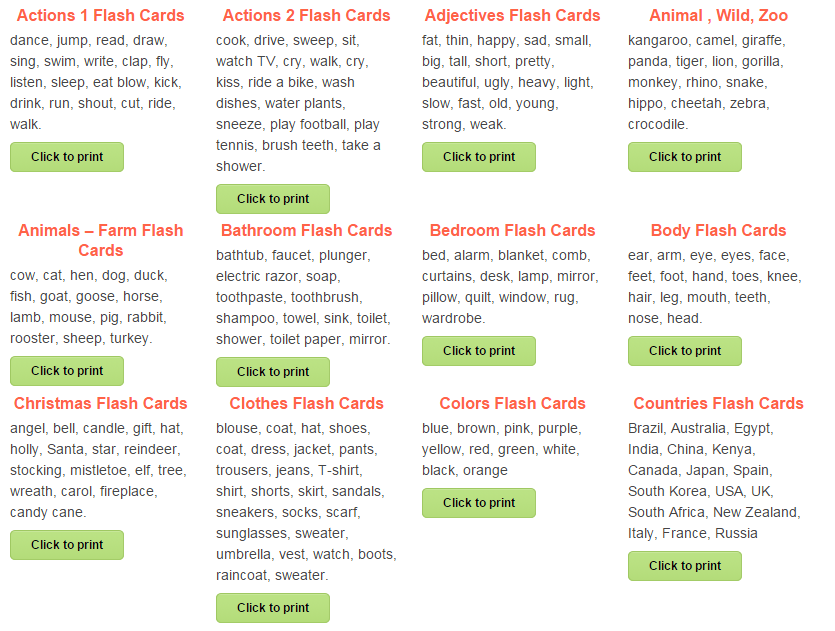This screenshot has height=631, width=835.
Task: Print the Animals – Farm flash cards
Action: (x=67, y=371)
